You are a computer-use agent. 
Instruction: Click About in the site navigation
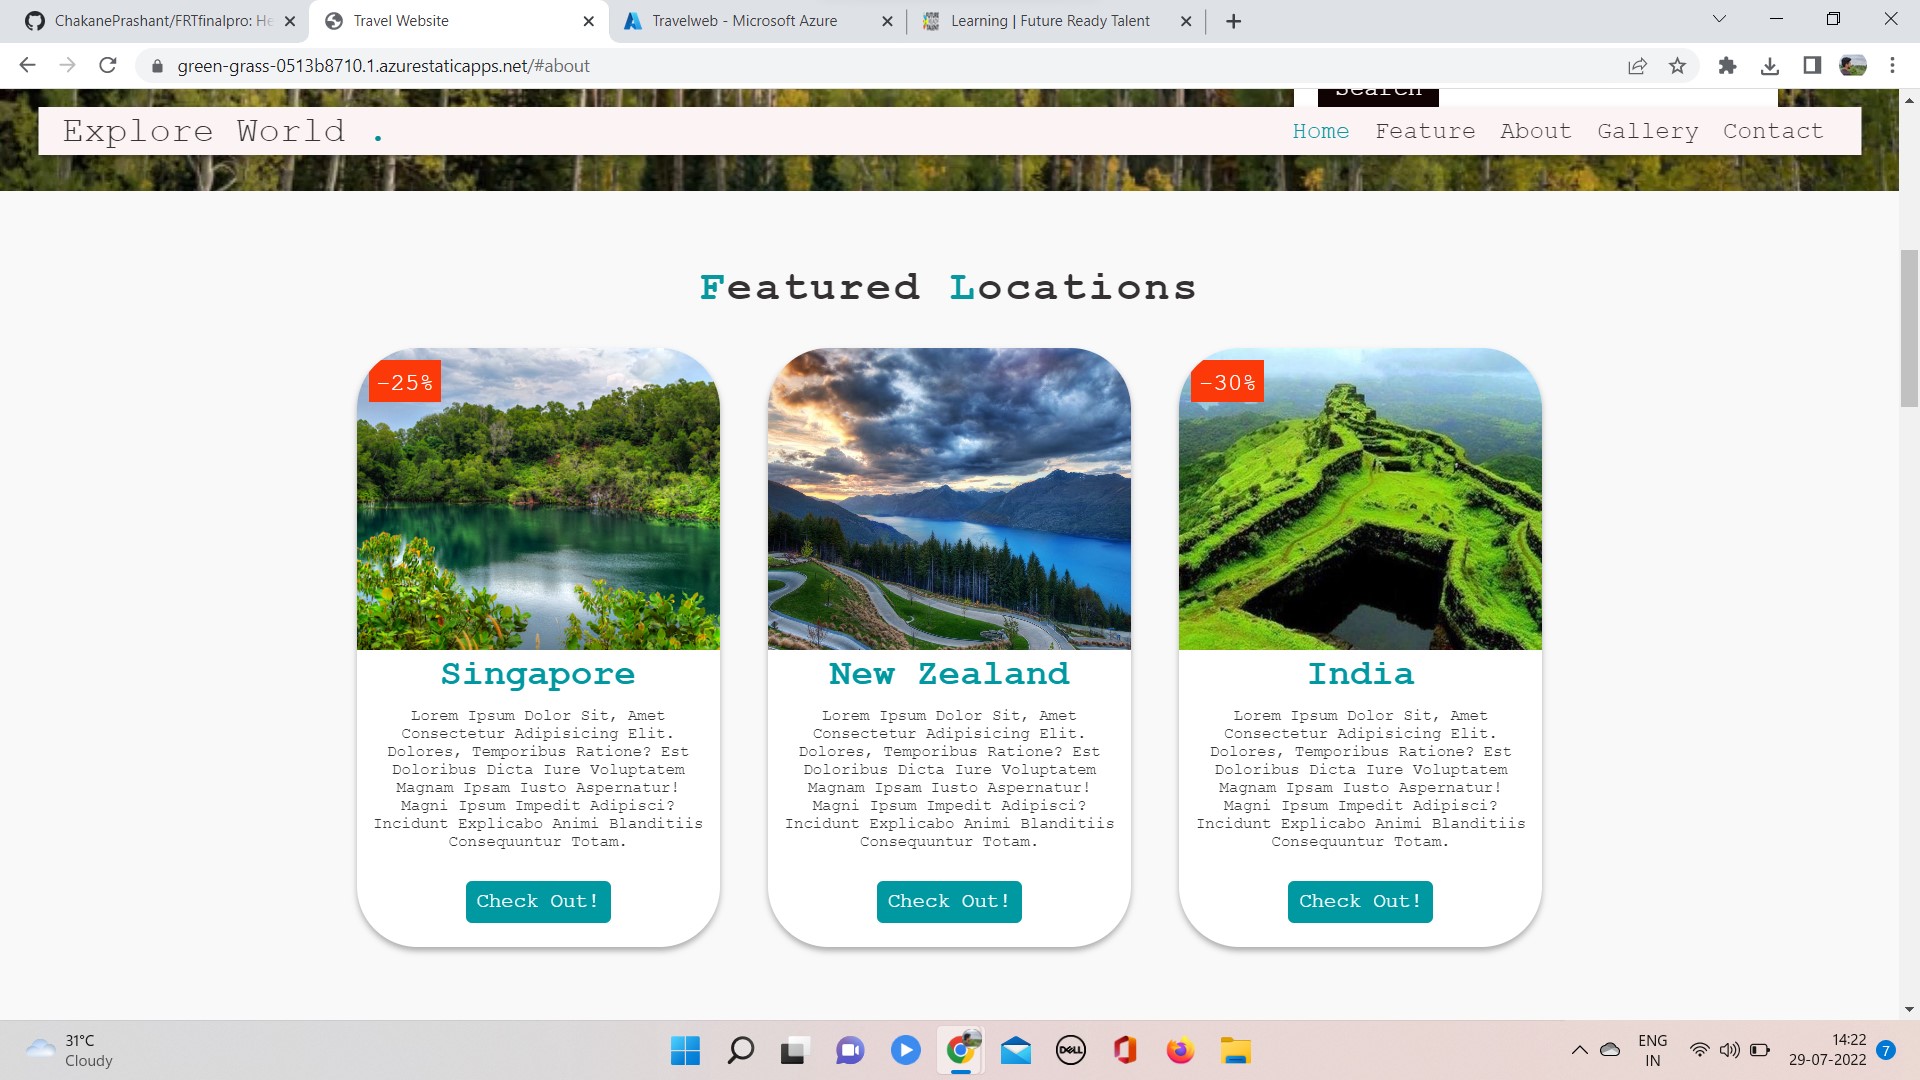click(x=1535, y=131)
